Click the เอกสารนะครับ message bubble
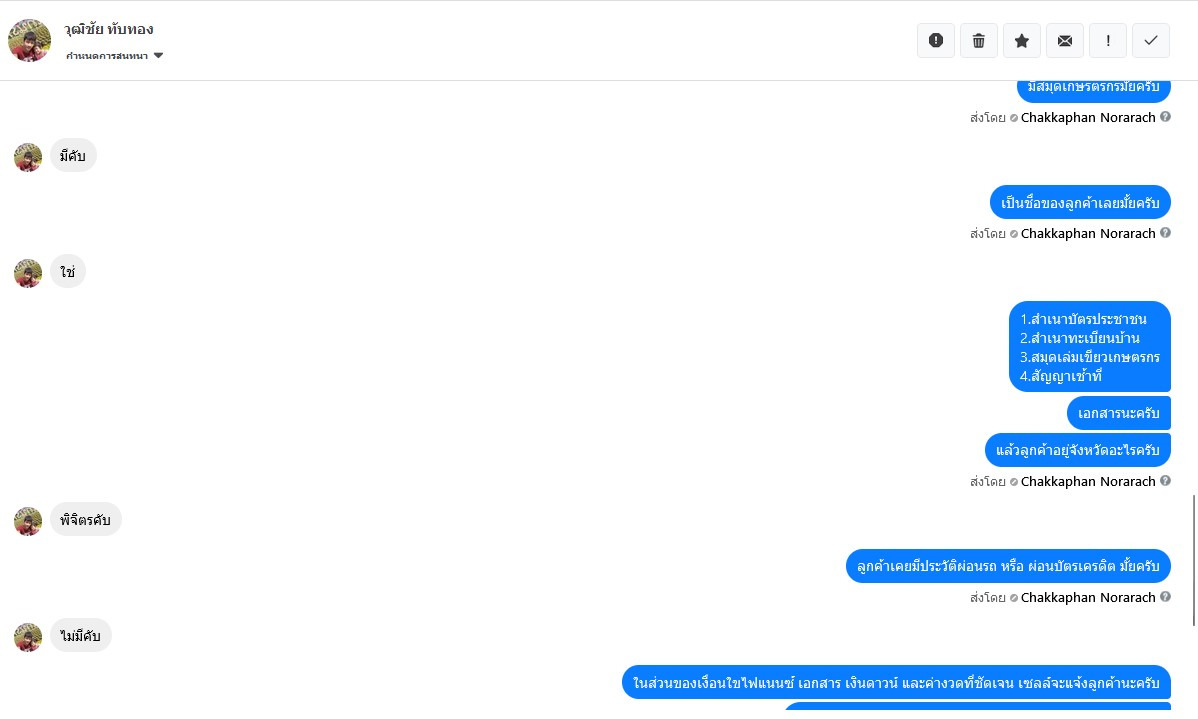This screenshot has width=1198, height=719. click(x=1119, y=413)
